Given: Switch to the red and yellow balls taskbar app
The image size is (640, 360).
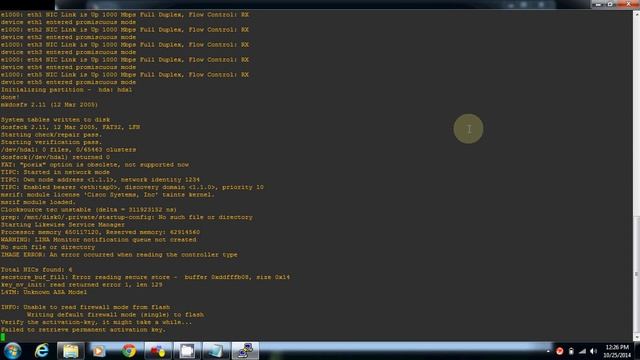Looking at the screenshot, I should click(x=158, y=351).
